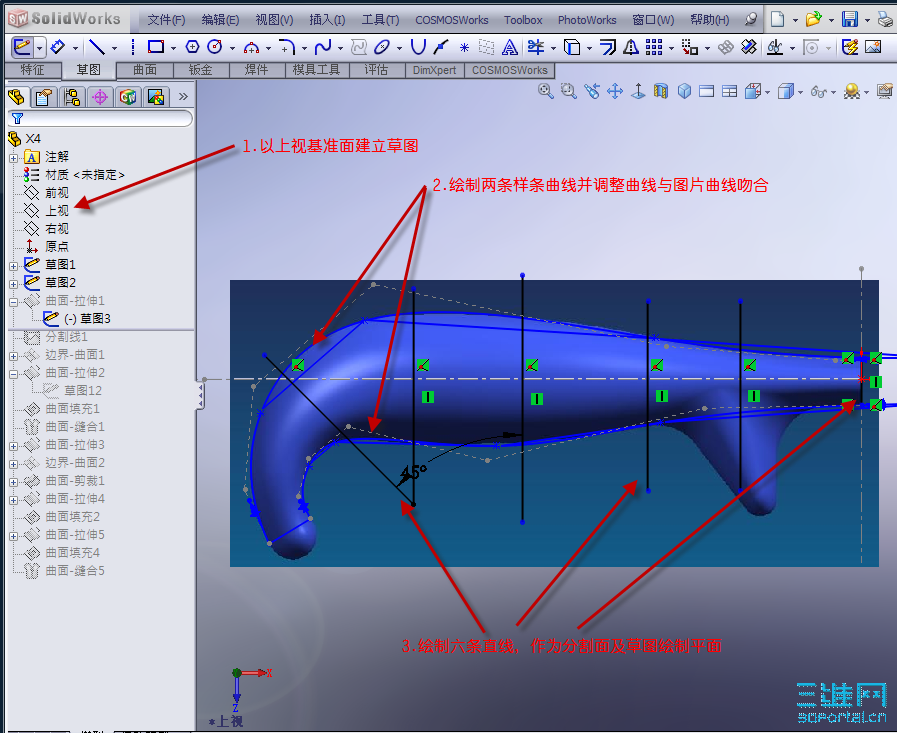
Task: Expand the 草图1 tree node
Action: pos(14,266)
